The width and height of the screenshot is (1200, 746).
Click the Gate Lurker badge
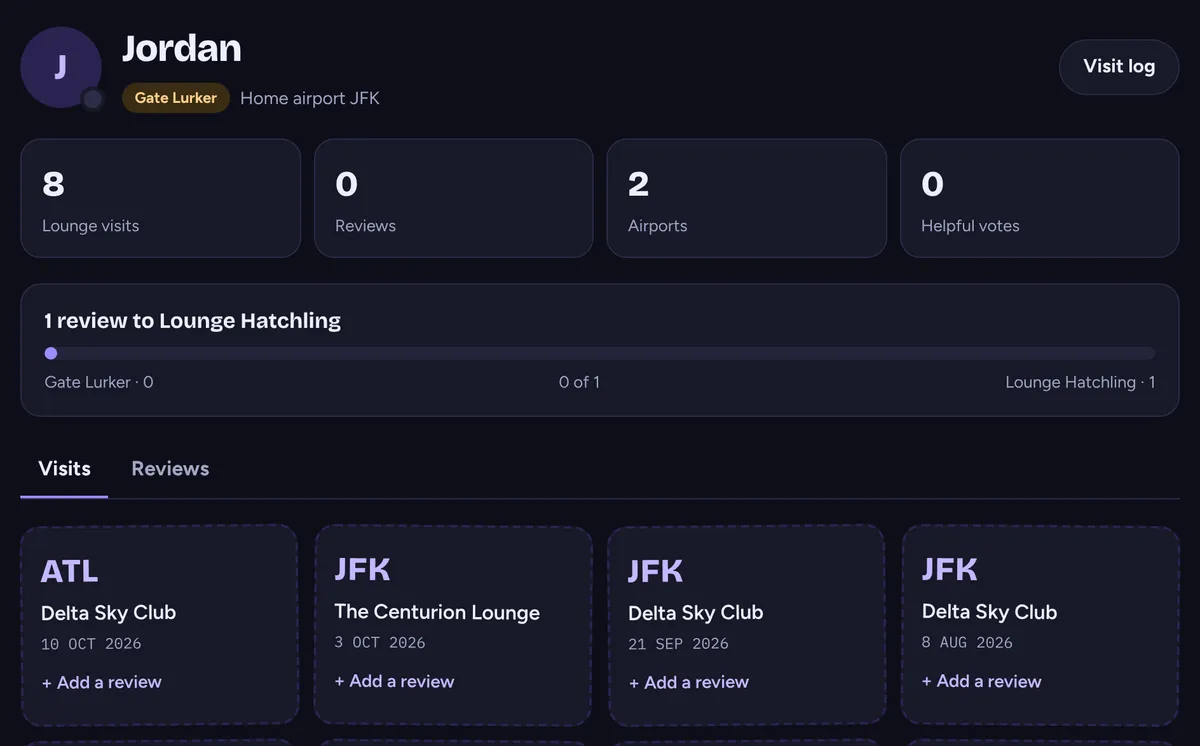(x=176, y=98)
